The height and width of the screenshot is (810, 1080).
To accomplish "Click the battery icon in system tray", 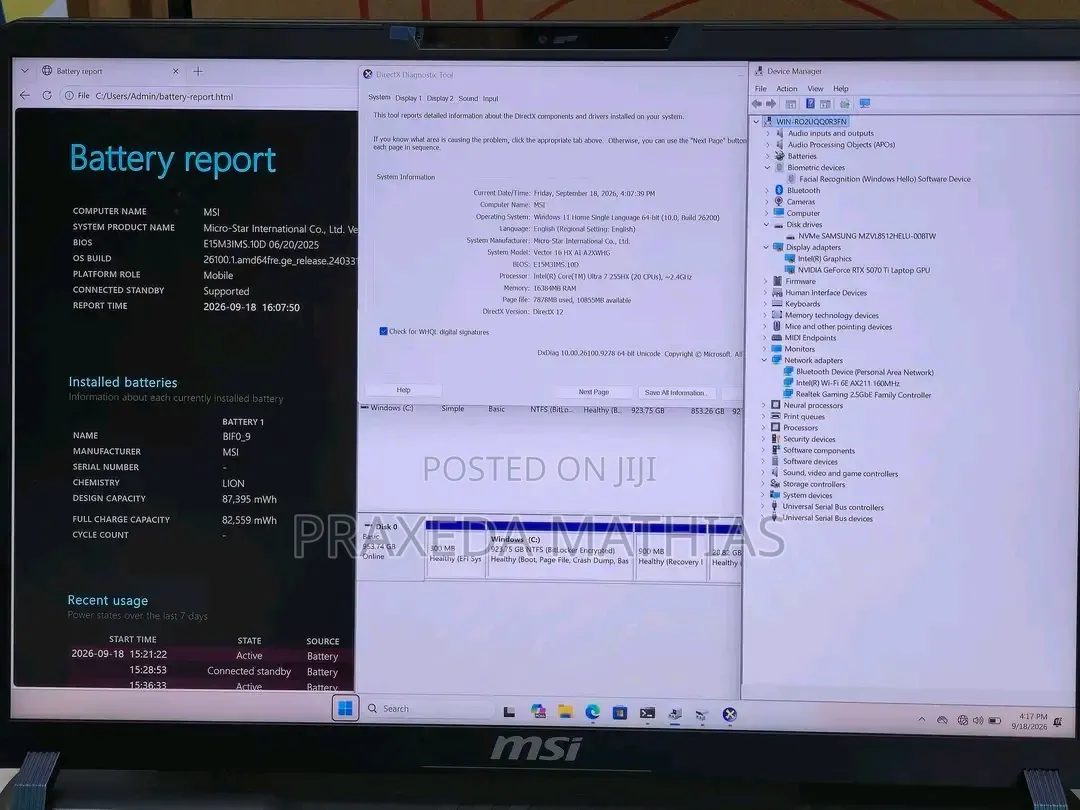I will (995, 720).
